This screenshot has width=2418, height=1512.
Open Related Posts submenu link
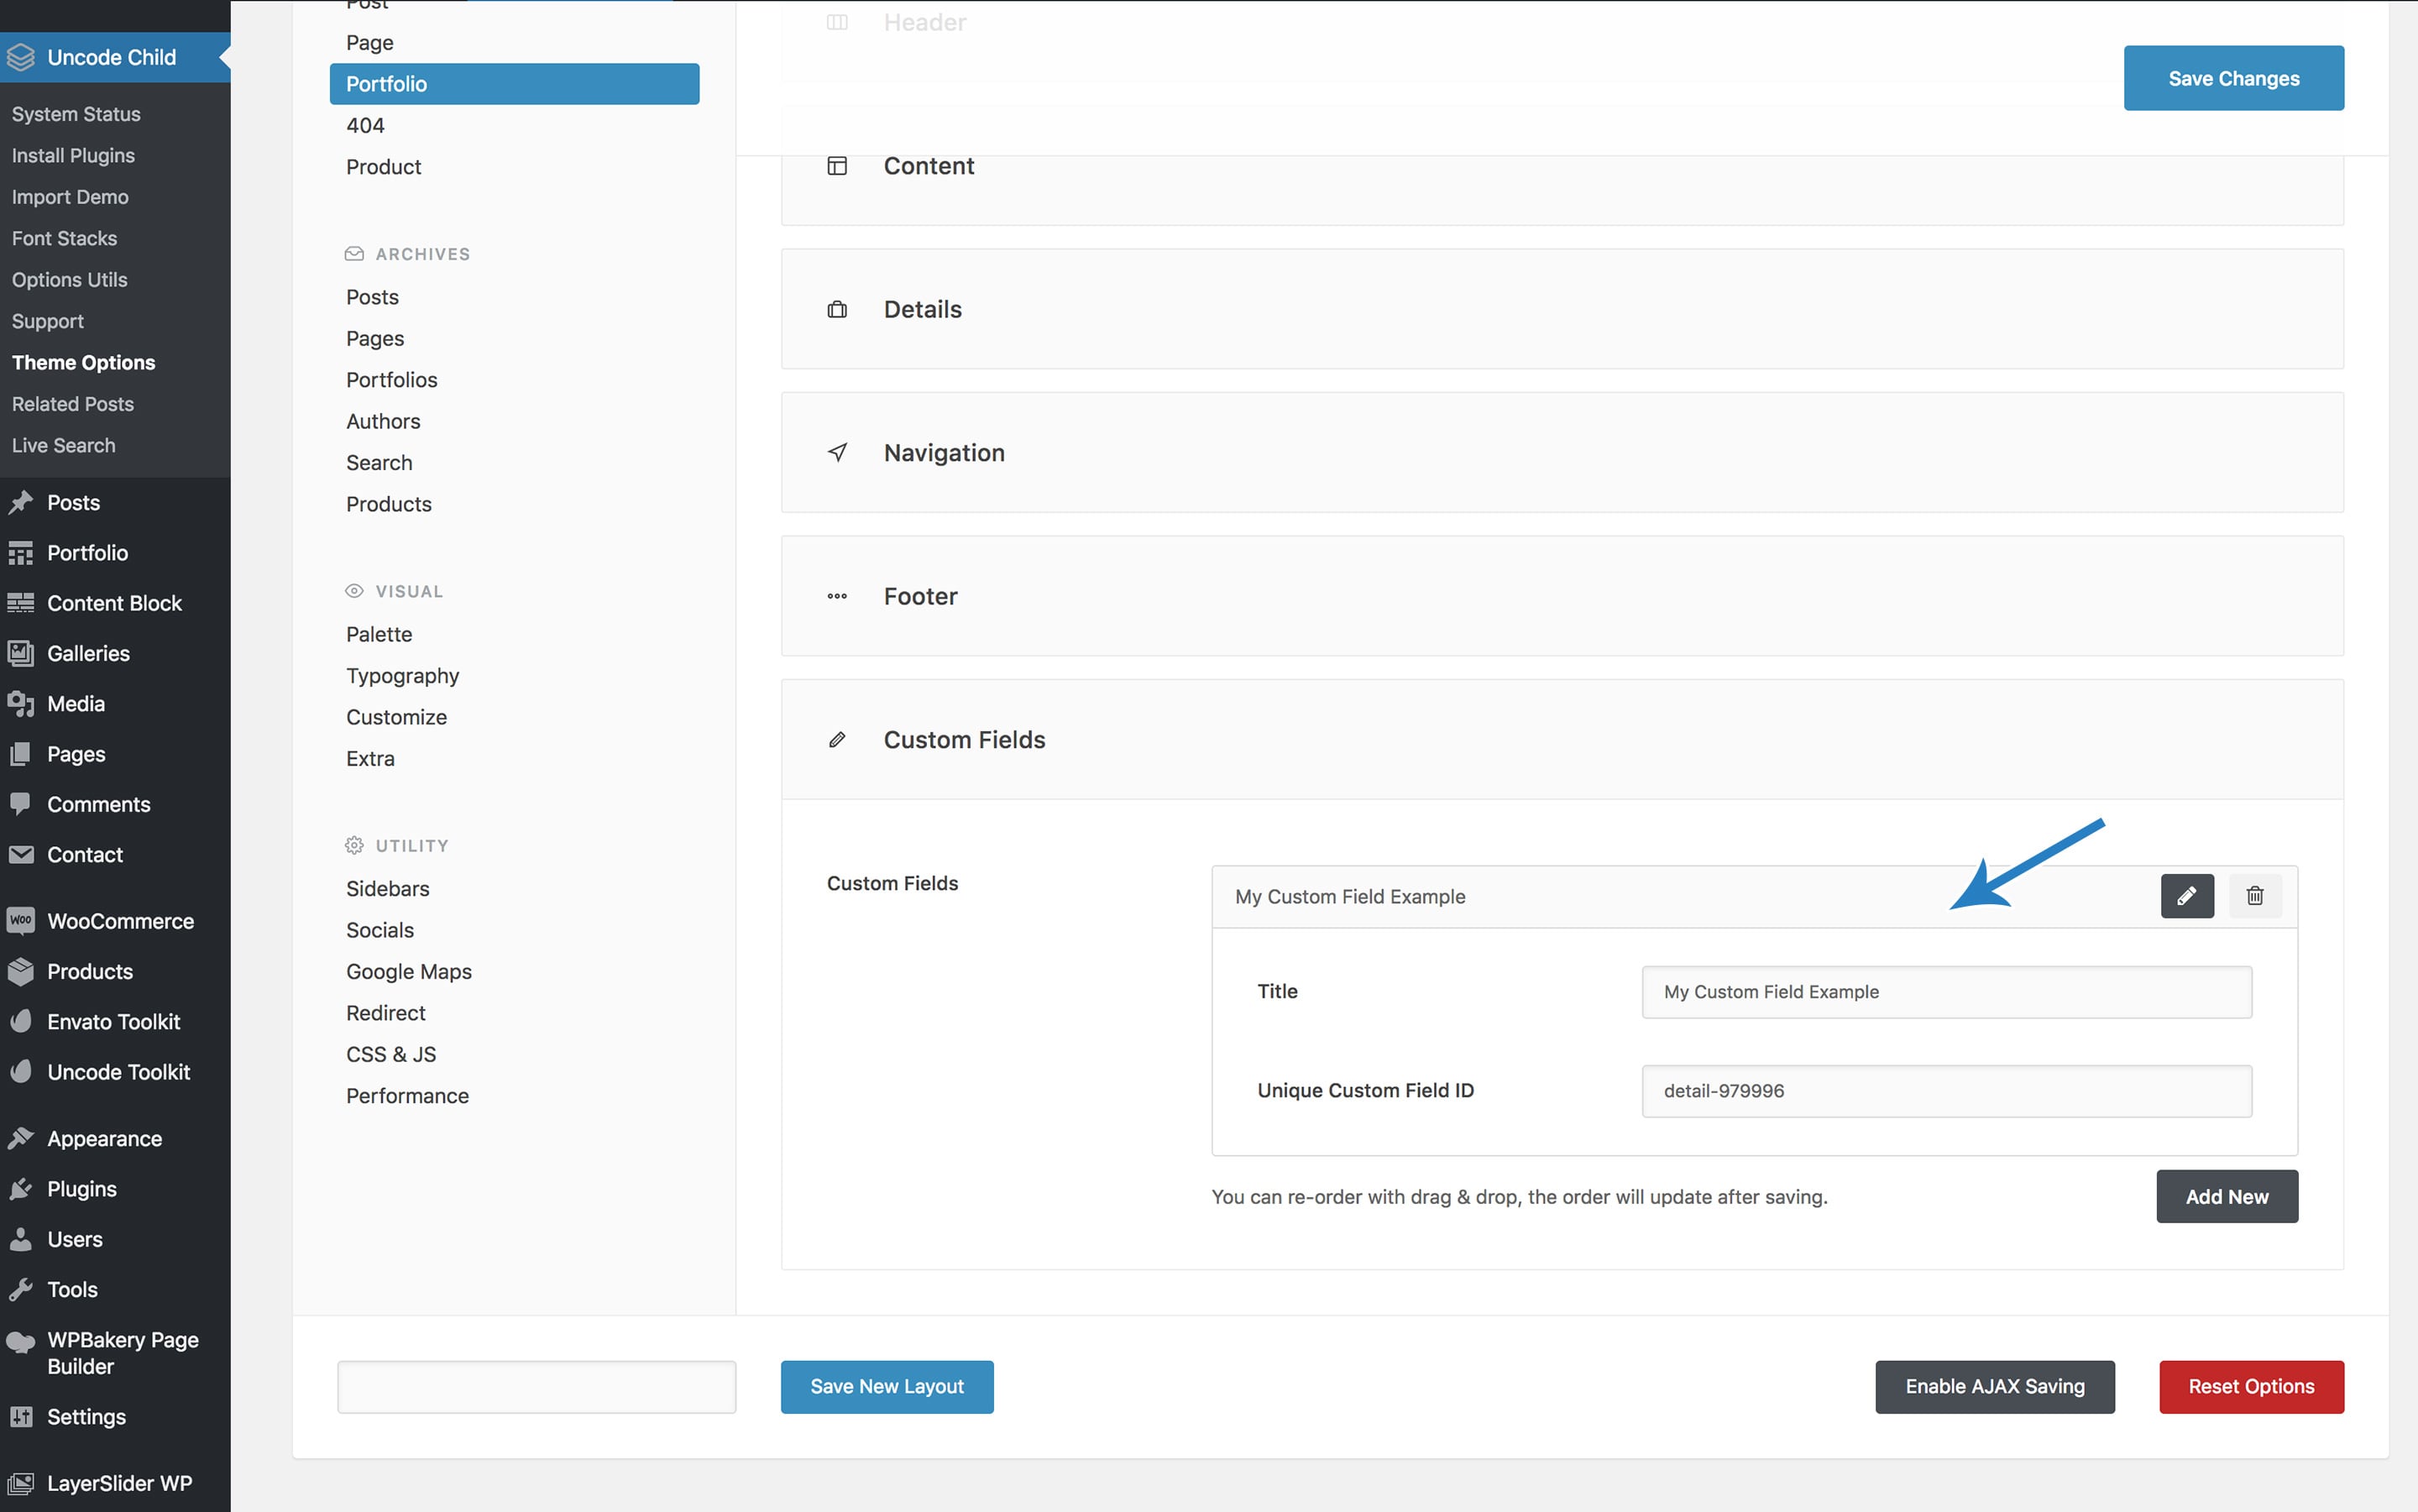(x=72, y=404)
